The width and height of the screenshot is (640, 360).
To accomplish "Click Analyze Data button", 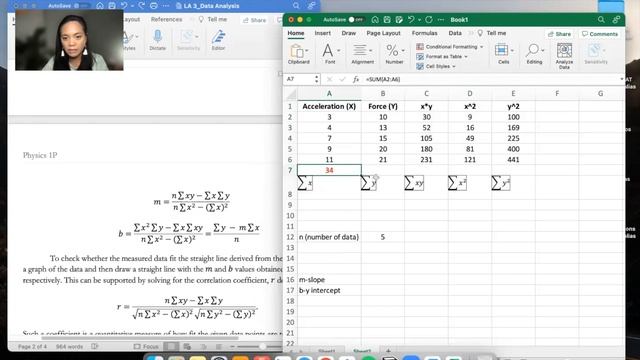I will 564,56.
